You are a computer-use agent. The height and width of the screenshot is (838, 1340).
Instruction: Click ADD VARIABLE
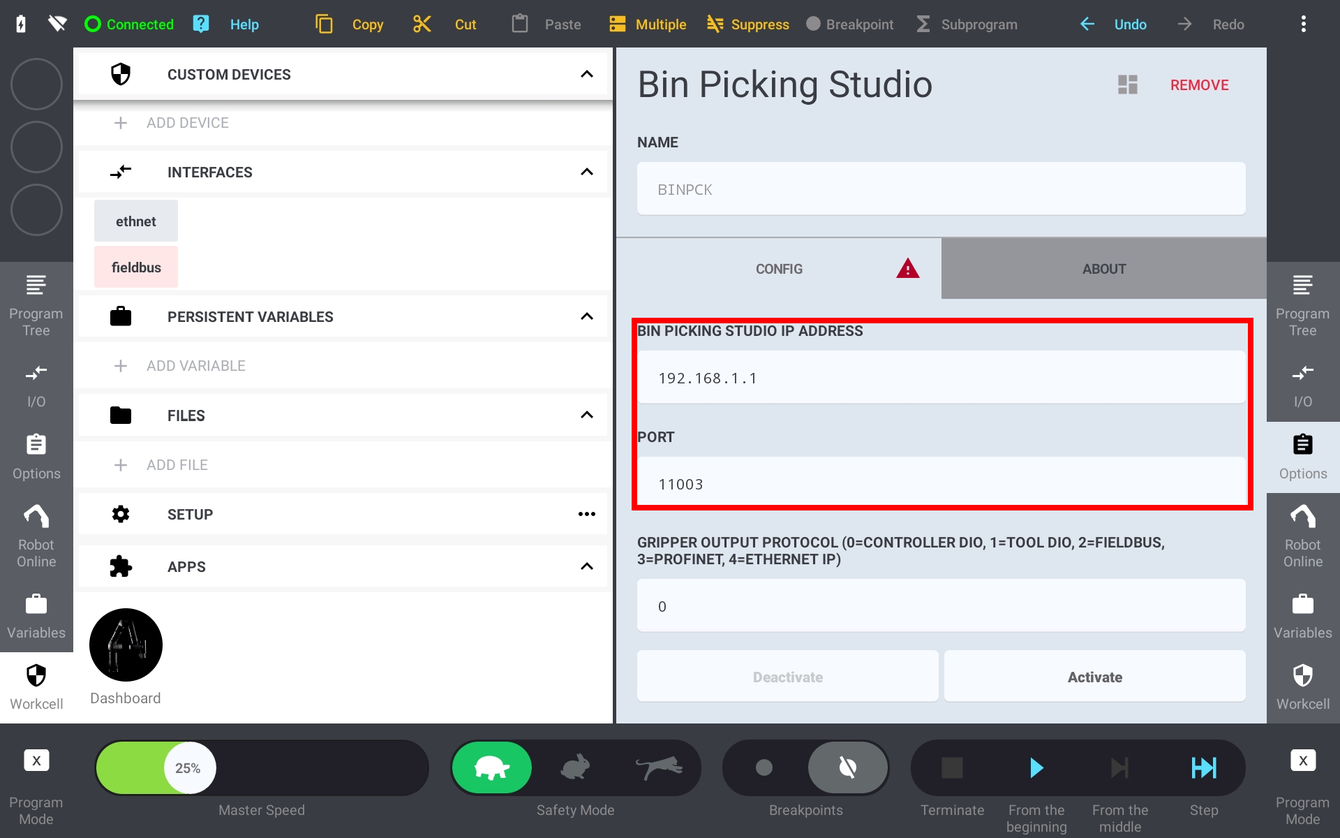pyautogui.click(x=179, y=366)
